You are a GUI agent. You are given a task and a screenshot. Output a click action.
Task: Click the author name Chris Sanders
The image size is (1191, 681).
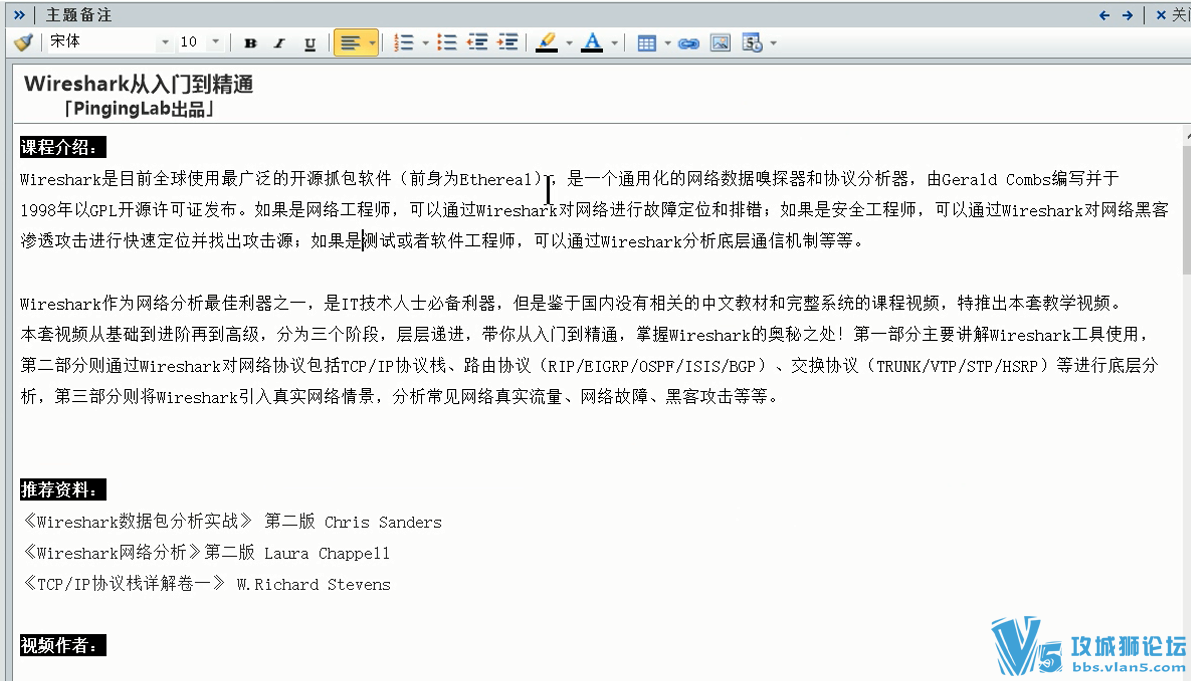[x=383, y=522]
